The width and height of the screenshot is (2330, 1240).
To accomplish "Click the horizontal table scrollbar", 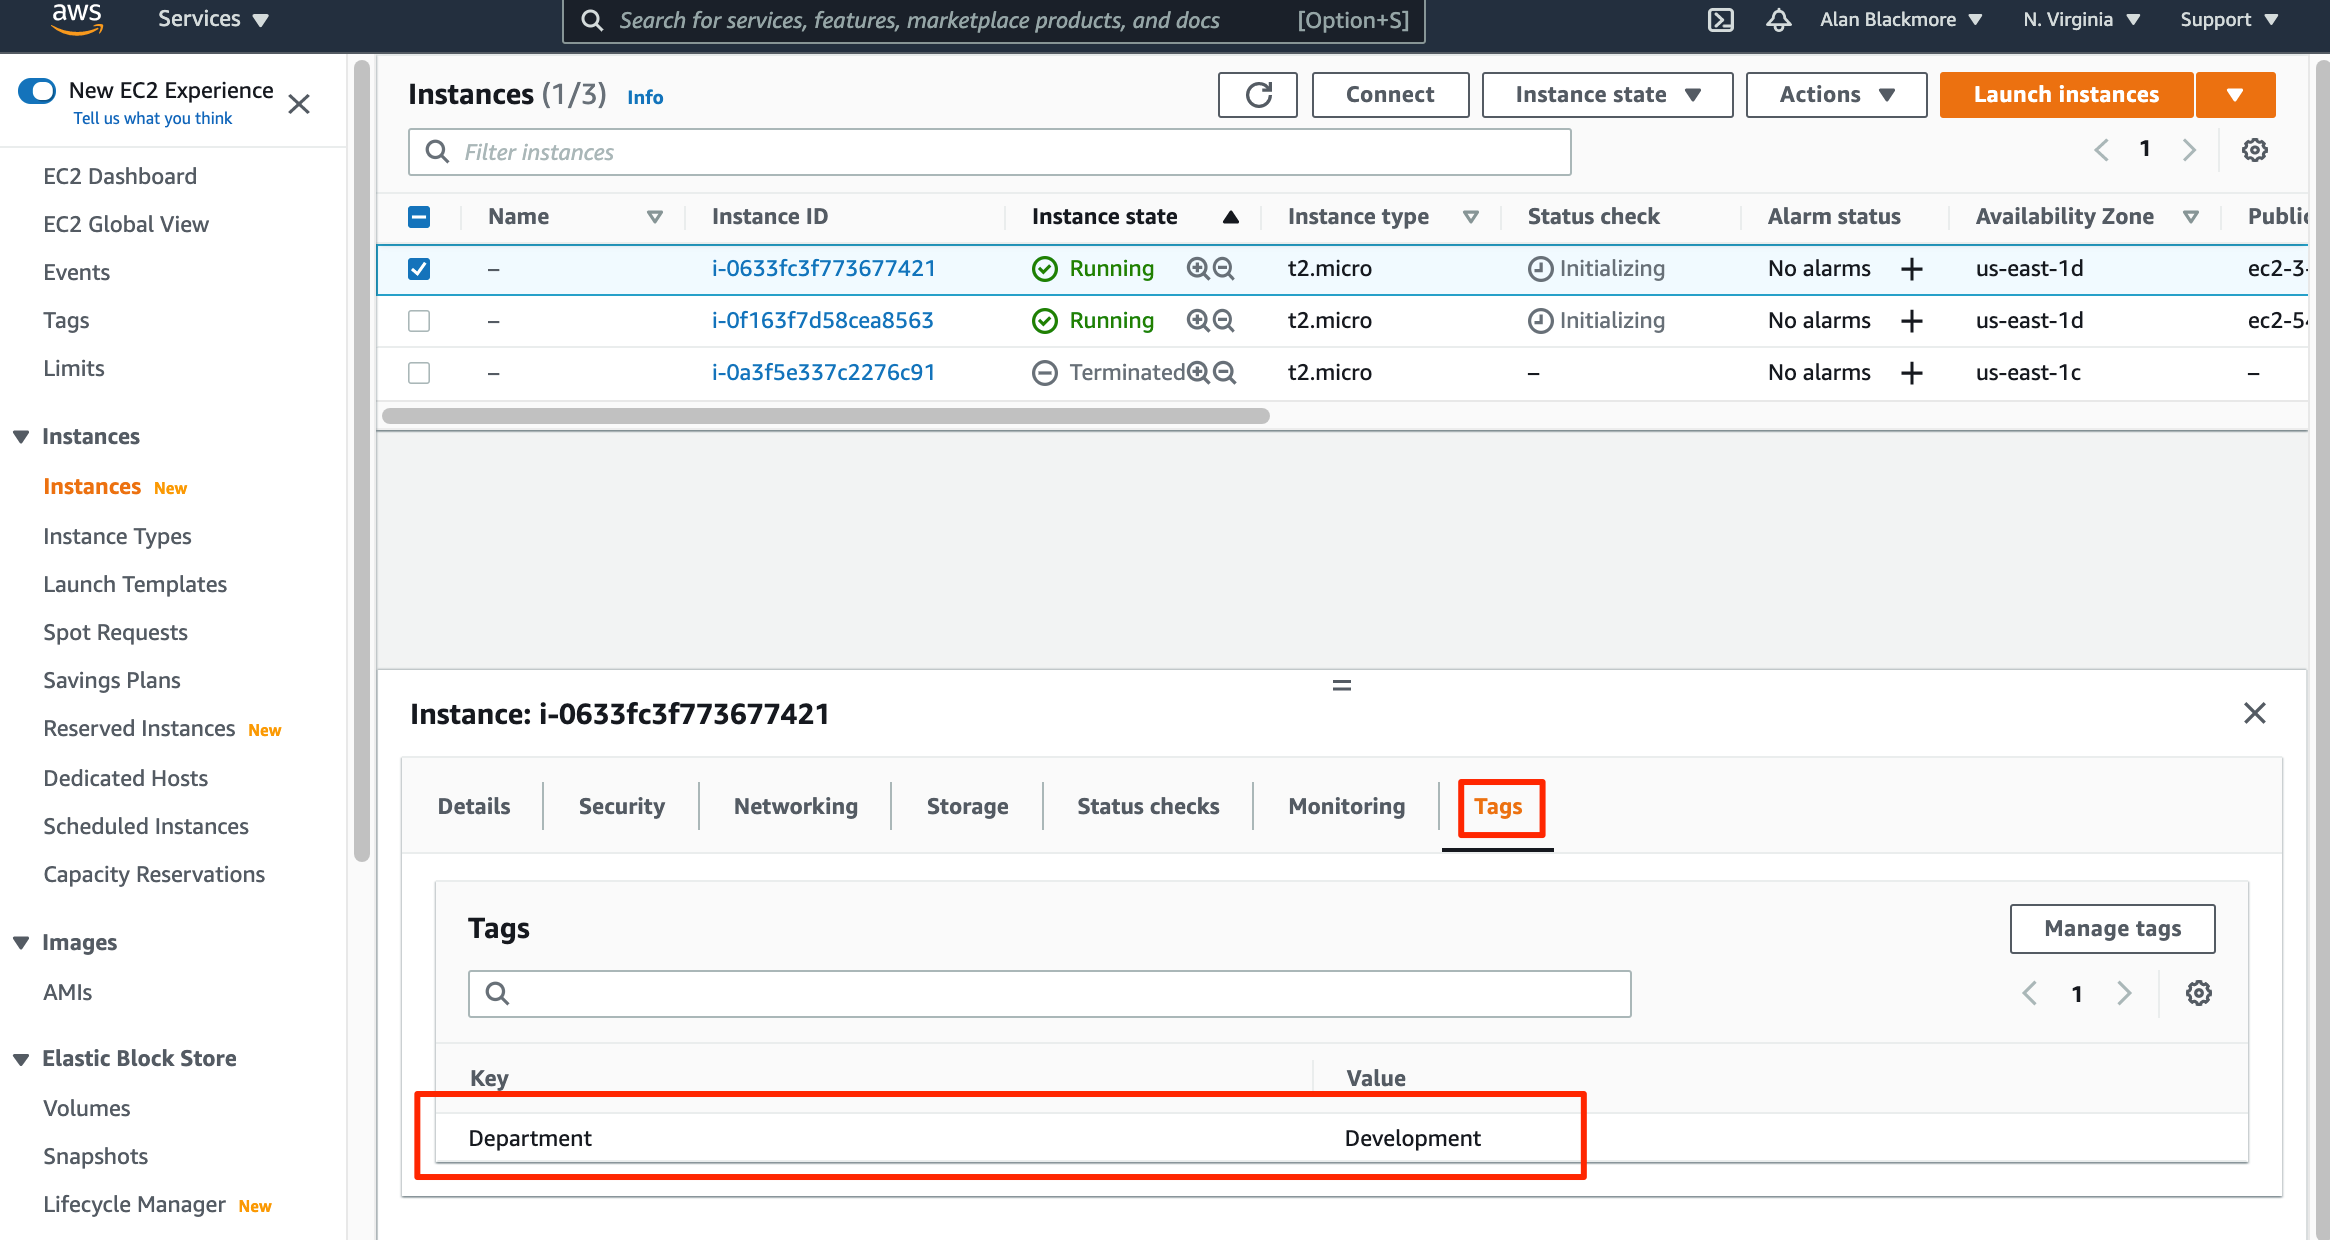I will coord(825,416).
